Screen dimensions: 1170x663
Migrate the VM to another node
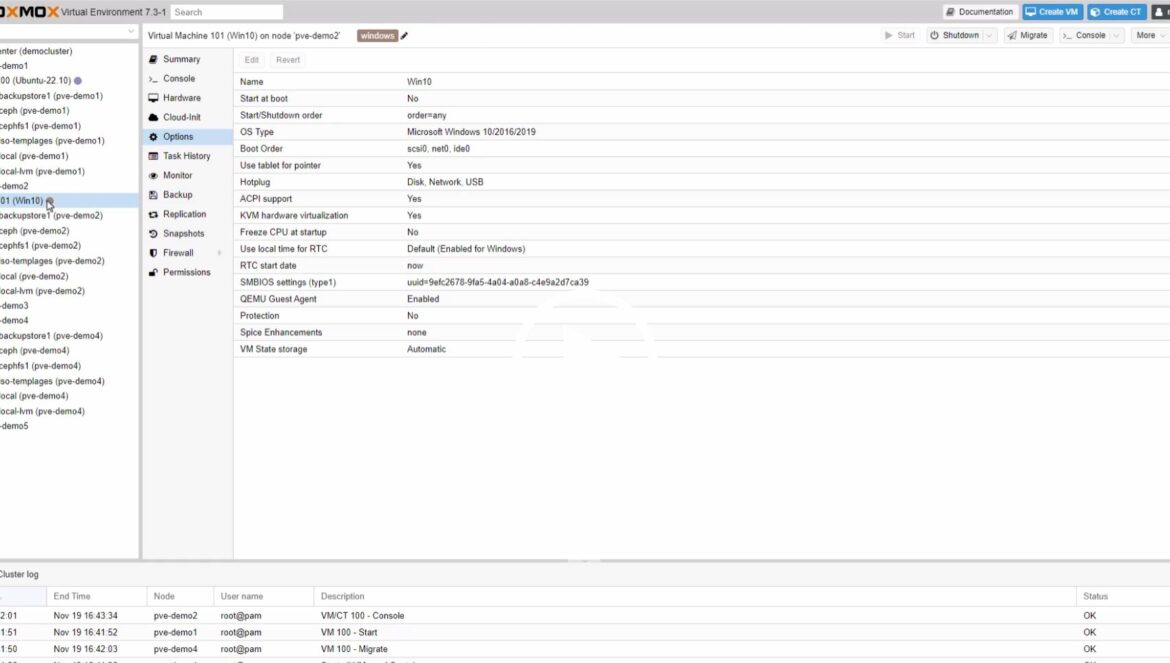(x=1027, y=35)
